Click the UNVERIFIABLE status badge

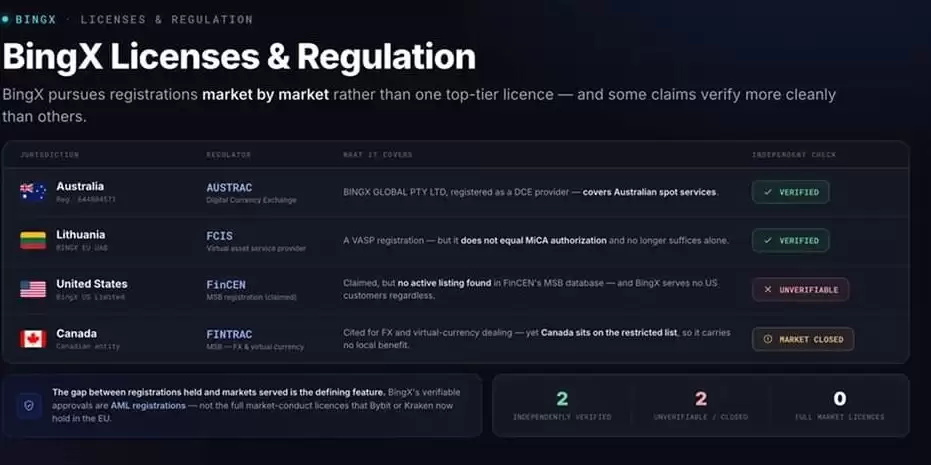pyautogui.click(x=800, y=289)
